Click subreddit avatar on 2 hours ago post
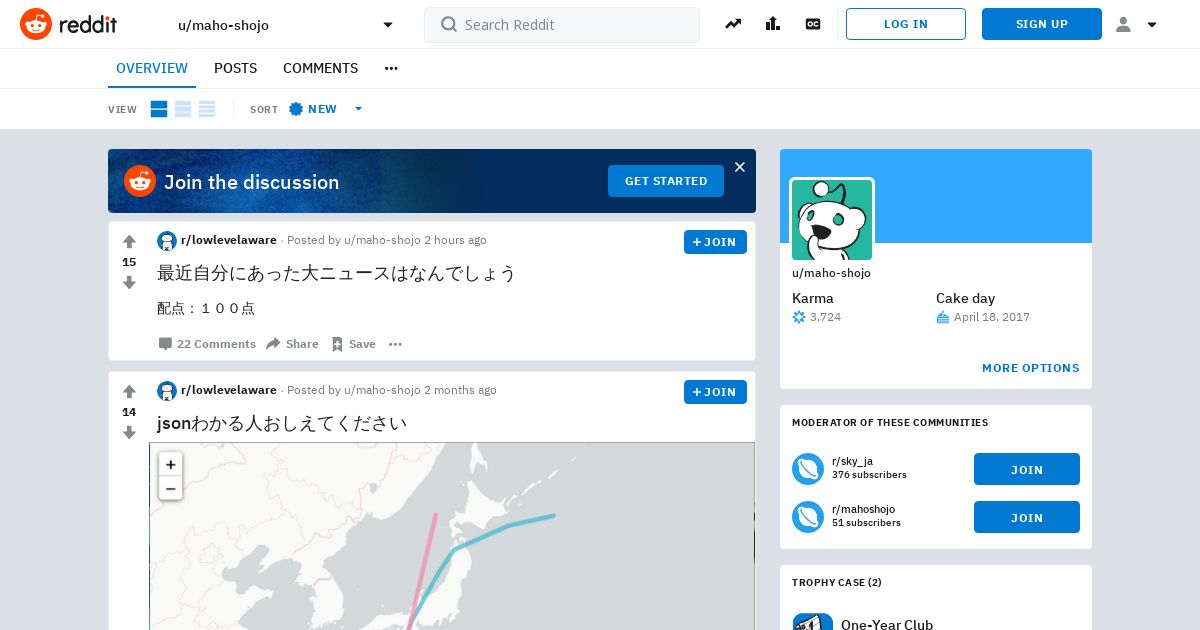This screenshot has width=1200, height=630. tap(167, 241)
